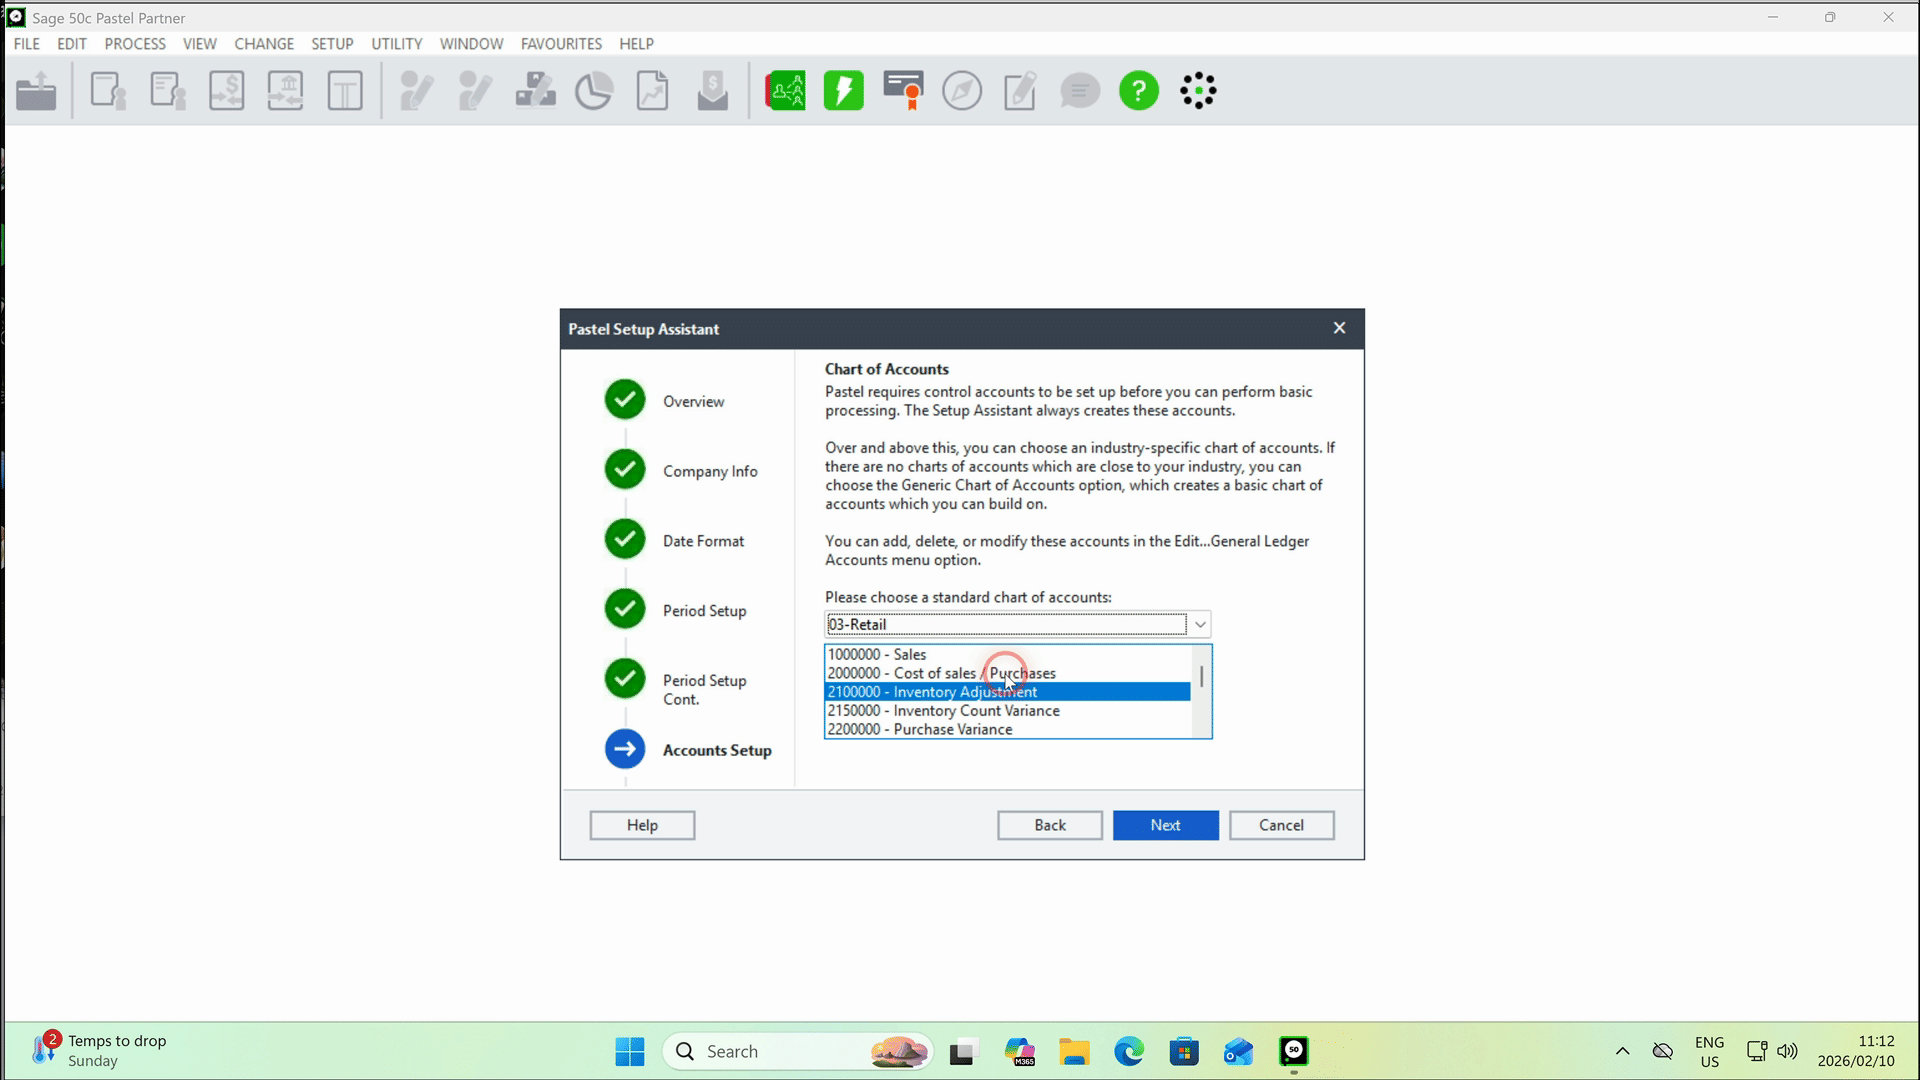Image resolution: width=1920 pixels, height=1080 pixels.
Task: Go to the Company Info wizard step
Action: pos(709,471)
